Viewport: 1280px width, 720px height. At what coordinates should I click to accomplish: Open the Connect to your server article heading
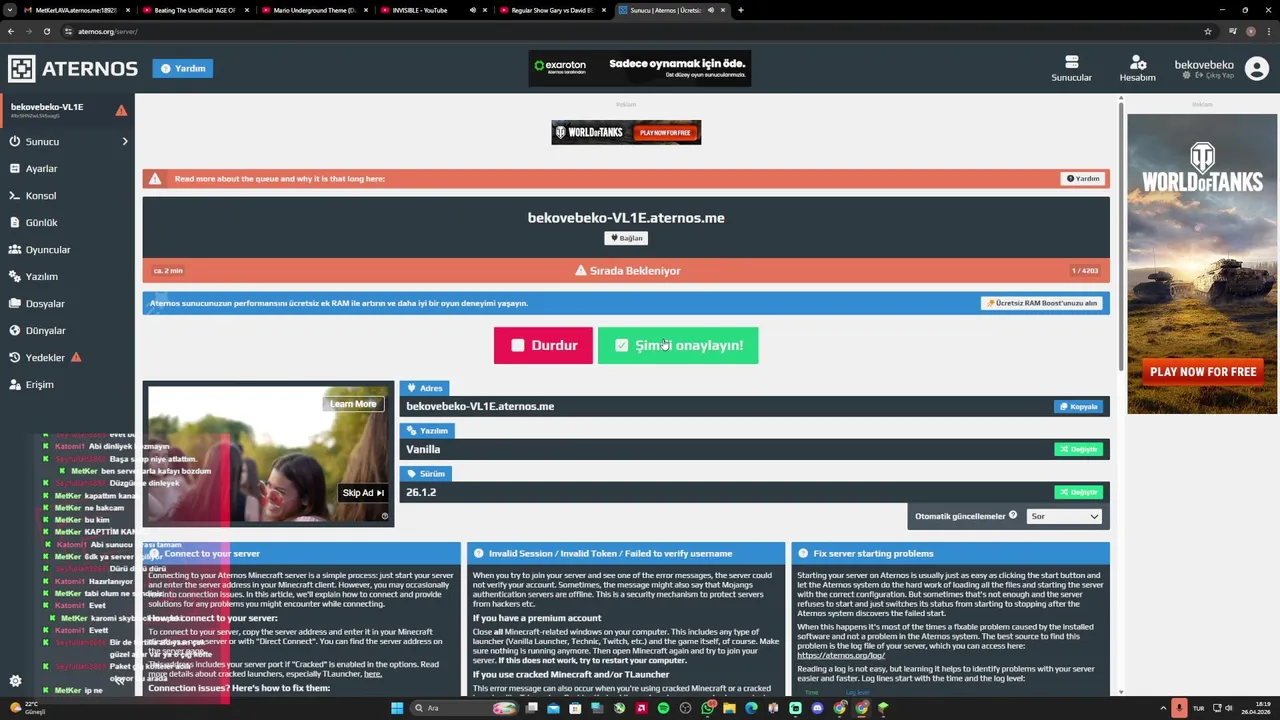212,553
